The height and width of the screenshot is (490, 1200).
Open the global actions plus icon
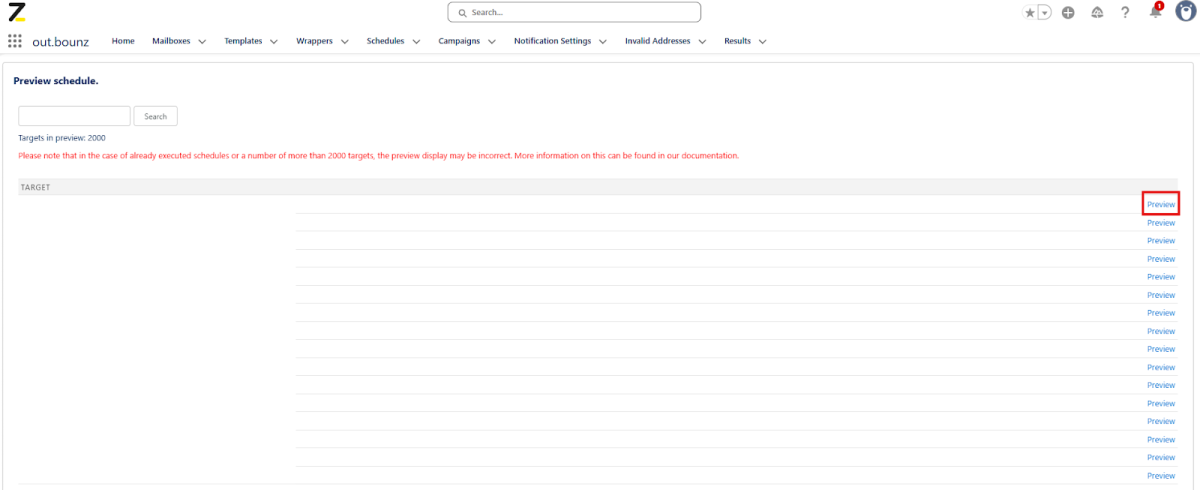tap(1068, 12)
